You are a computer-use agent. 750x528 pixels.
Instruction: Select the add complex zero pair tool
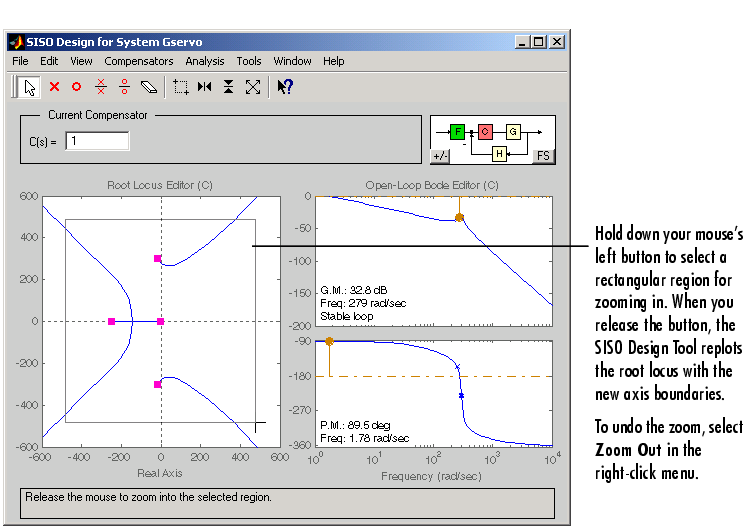click(x=124, y=87)
